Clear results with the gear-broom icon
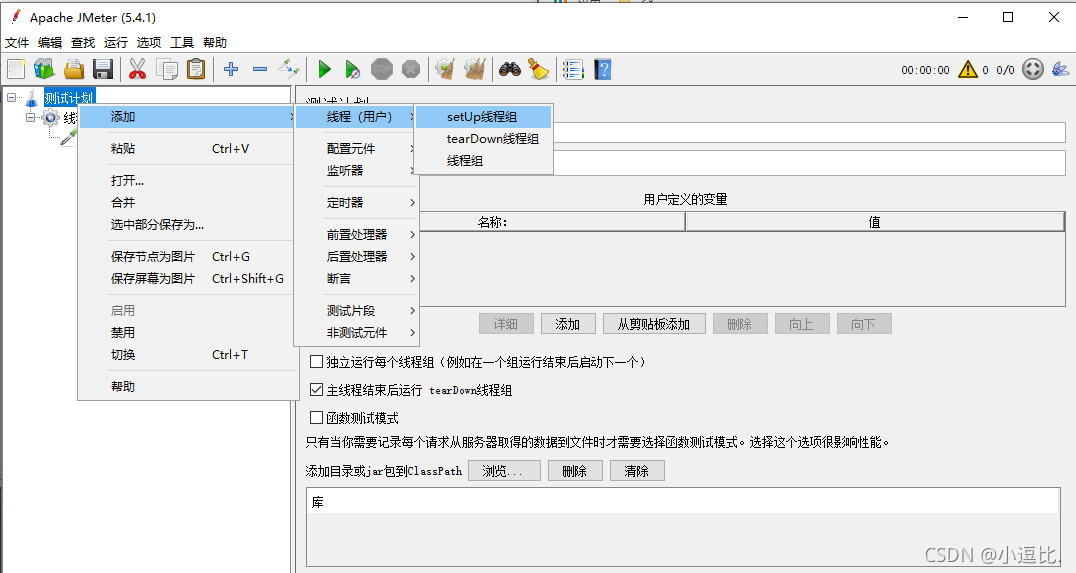Image resolution: width=1076 pixels, height=573 pixels. [x=445, y=69]
